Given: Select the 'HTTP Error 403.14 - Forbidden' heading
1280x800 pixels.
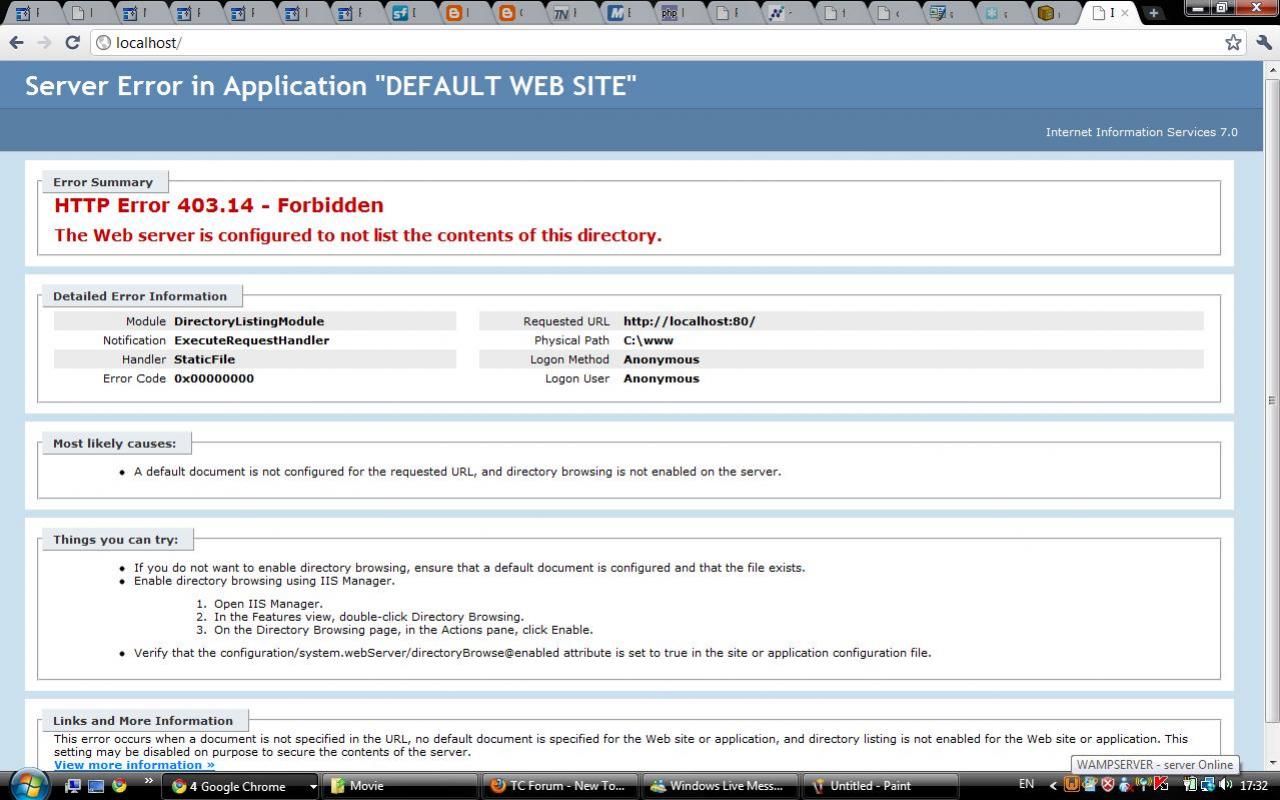Looking at the screenshot, I should (x=219, y=205).
